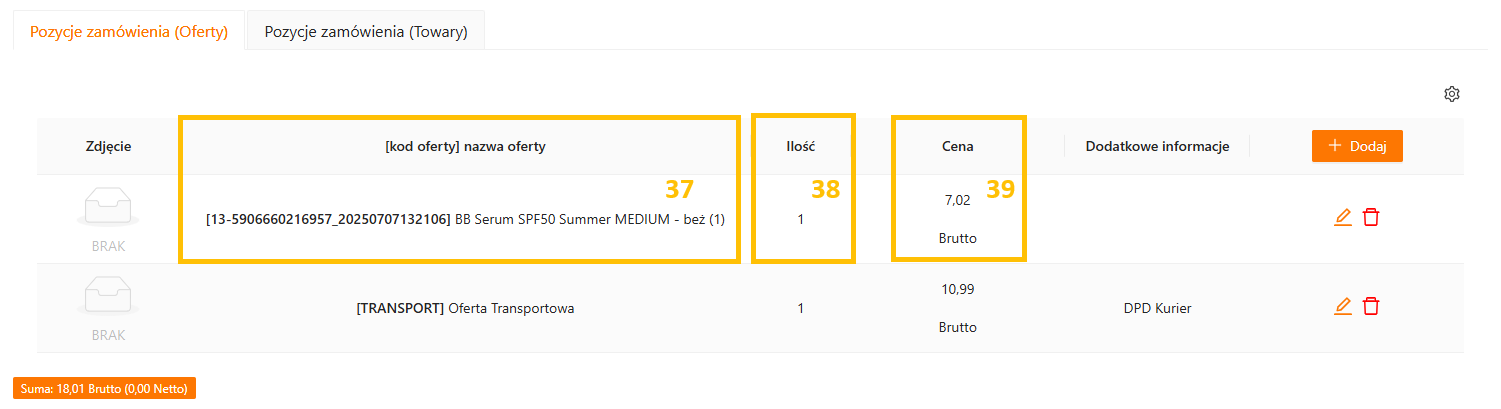1501x409 pixels.
Task: Edit the Oferta Transportowa row
Action: point(1343,307)
